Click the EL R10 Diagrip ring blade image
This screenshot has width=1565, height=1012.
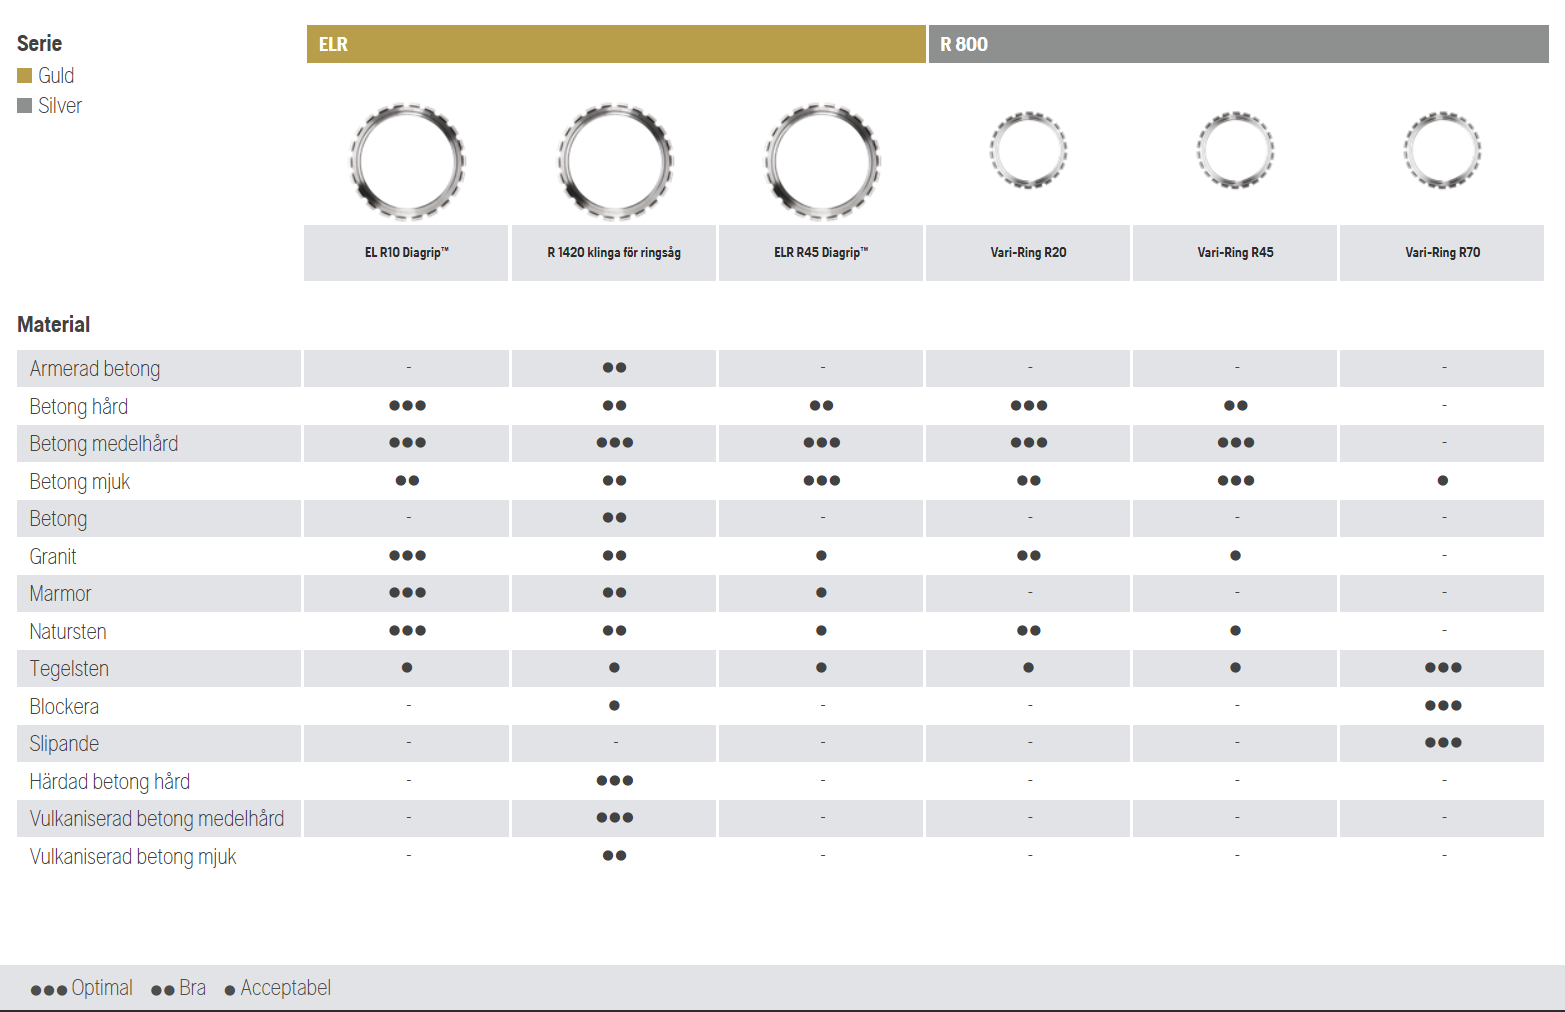[x=407, y=161]
